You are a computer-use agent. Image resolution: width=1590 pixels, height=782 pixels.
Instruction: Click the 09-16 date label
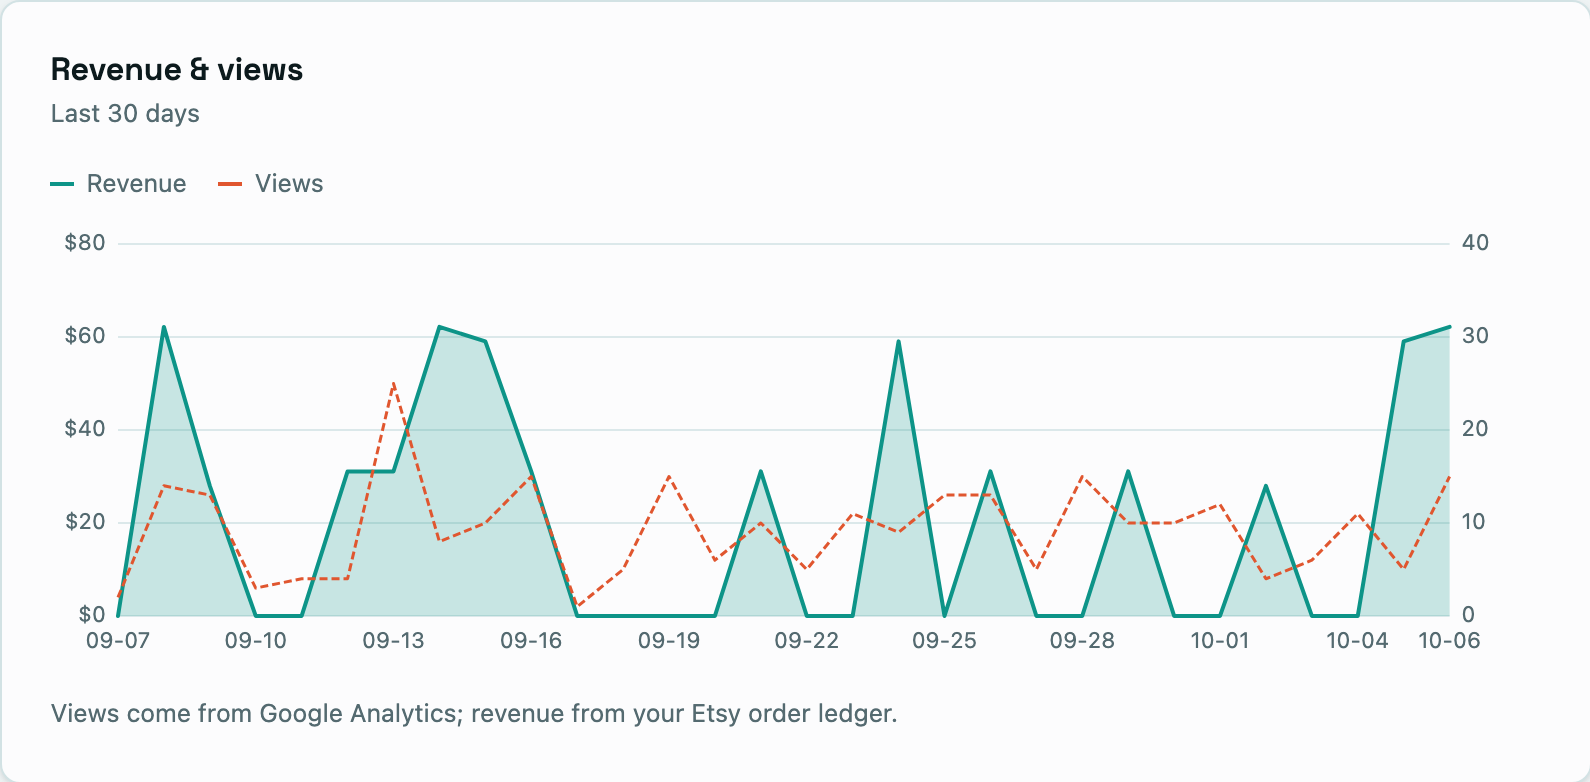pyautogui.click(x=531, y=641)
